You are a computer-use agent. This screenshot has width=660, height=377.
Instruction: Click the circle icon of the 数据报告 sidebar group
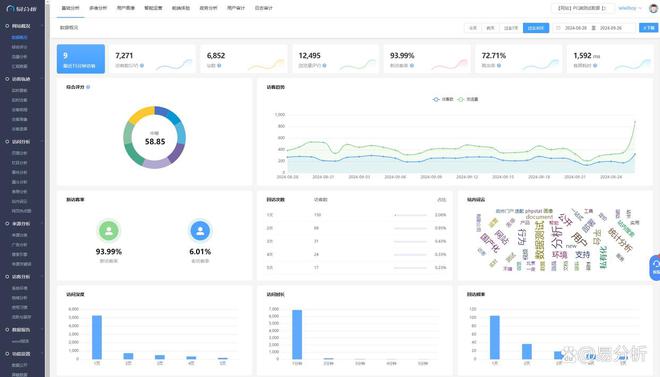pyautogui.click(x=7, y=330)
